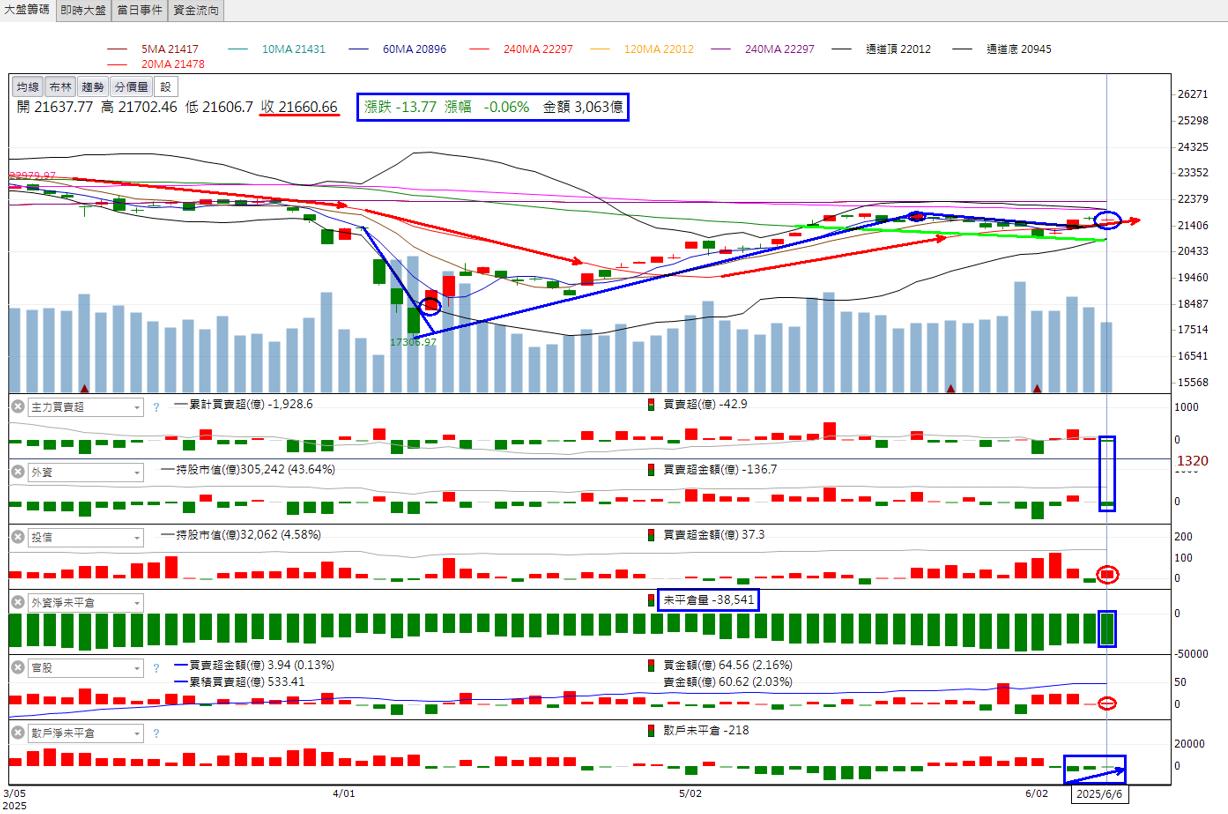Toggle the 趨勢 trend overlay
Viewport: 1228px width, 814px height.
(92, 87)
